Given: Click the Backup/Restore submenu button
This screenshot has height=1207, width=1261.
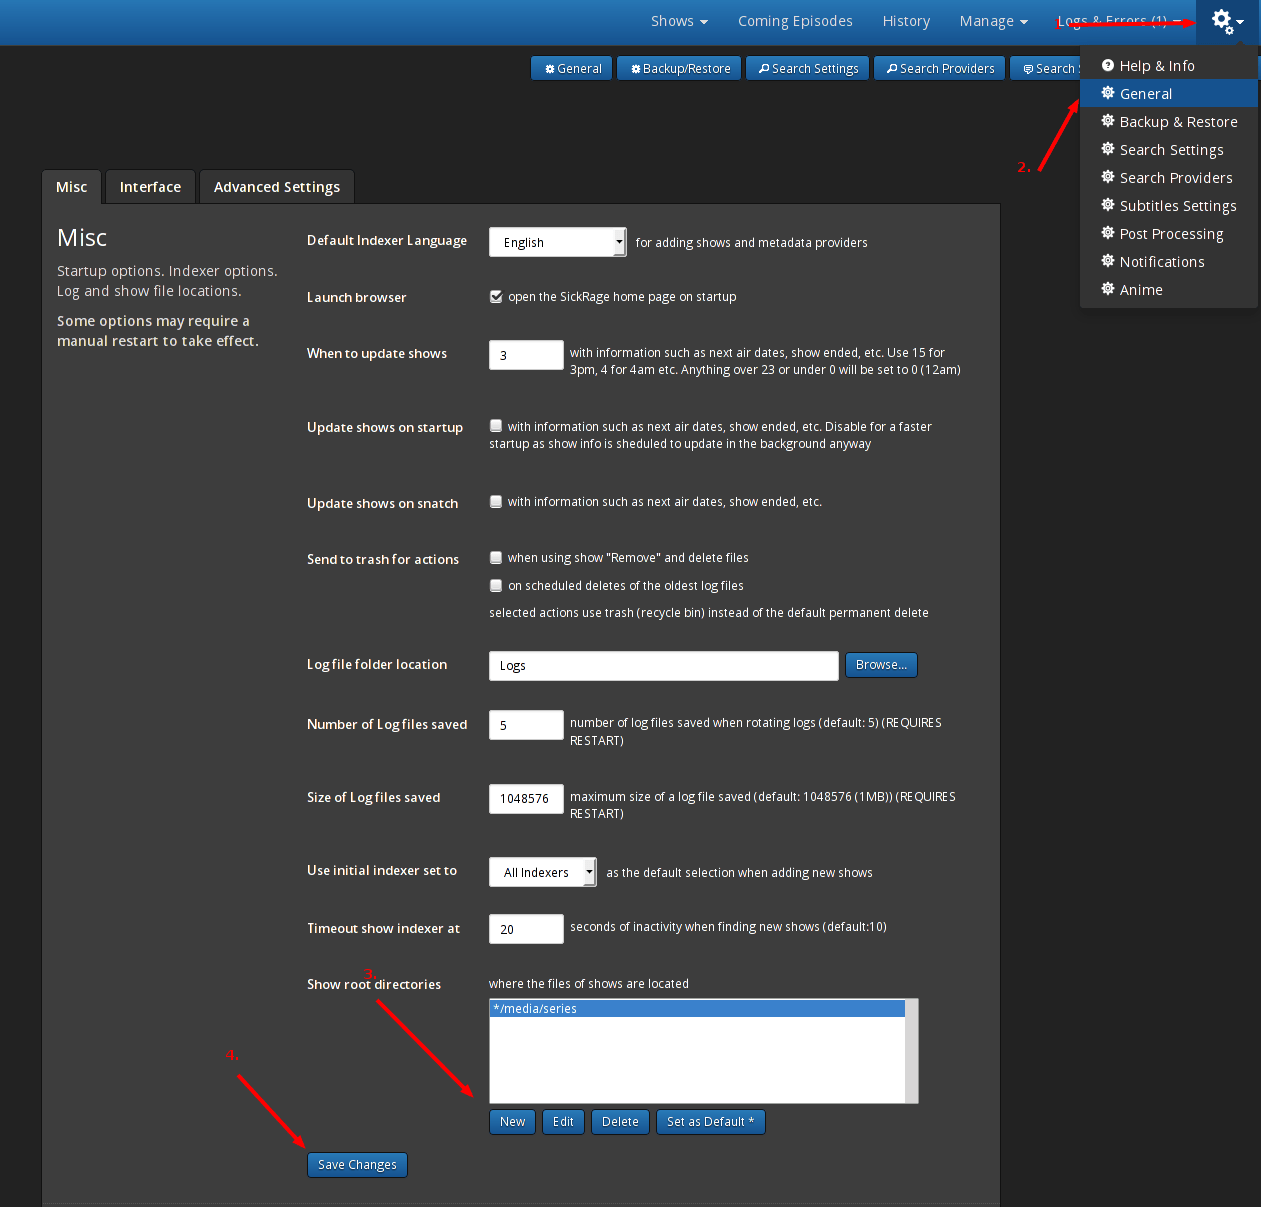Looking at the screenshot, I should tap(680, 68).
